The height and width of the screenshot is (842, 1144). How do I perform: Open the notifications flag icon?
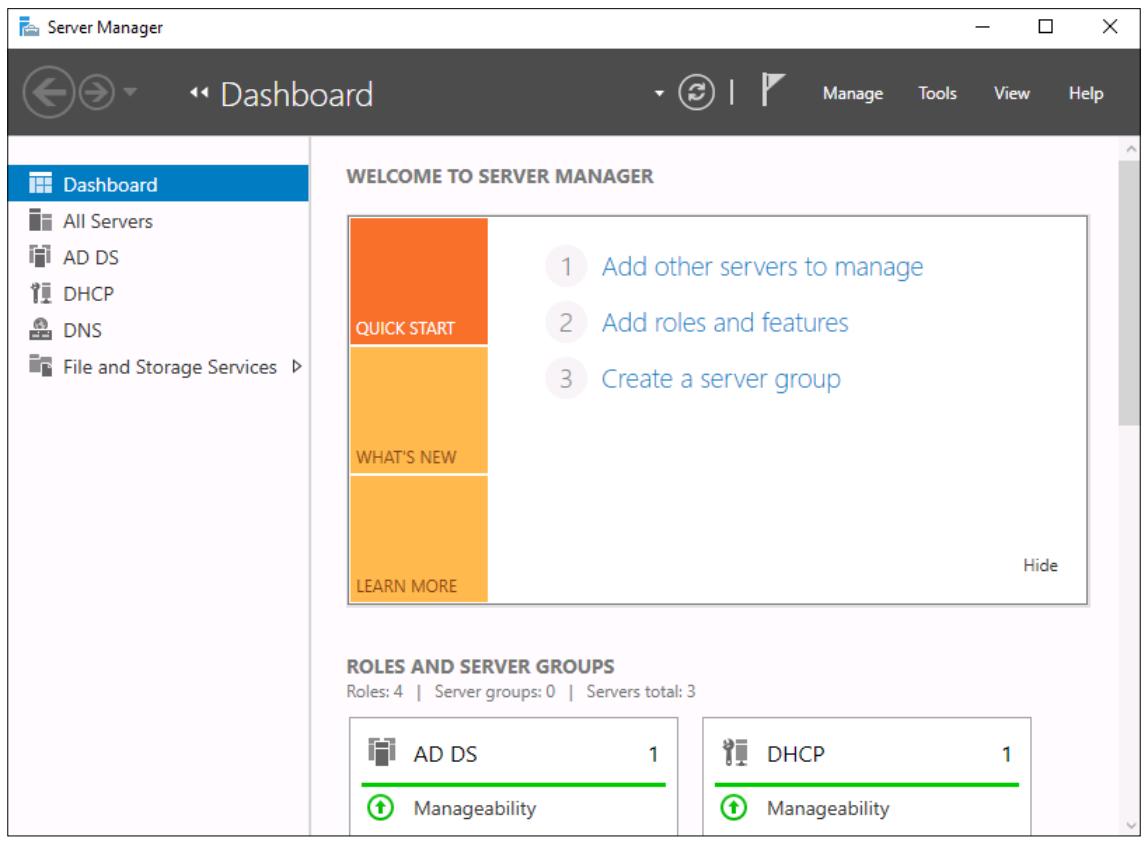(773, 89)
